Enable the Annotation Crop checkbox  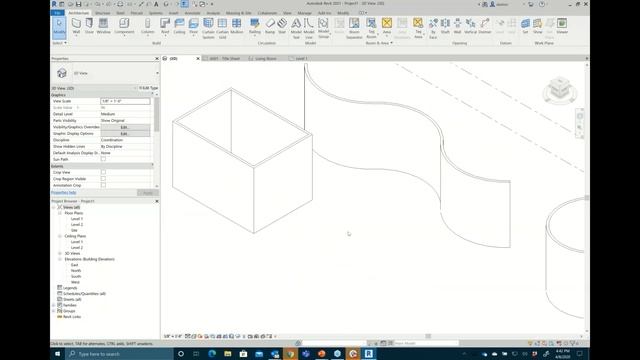click(103, 185)
